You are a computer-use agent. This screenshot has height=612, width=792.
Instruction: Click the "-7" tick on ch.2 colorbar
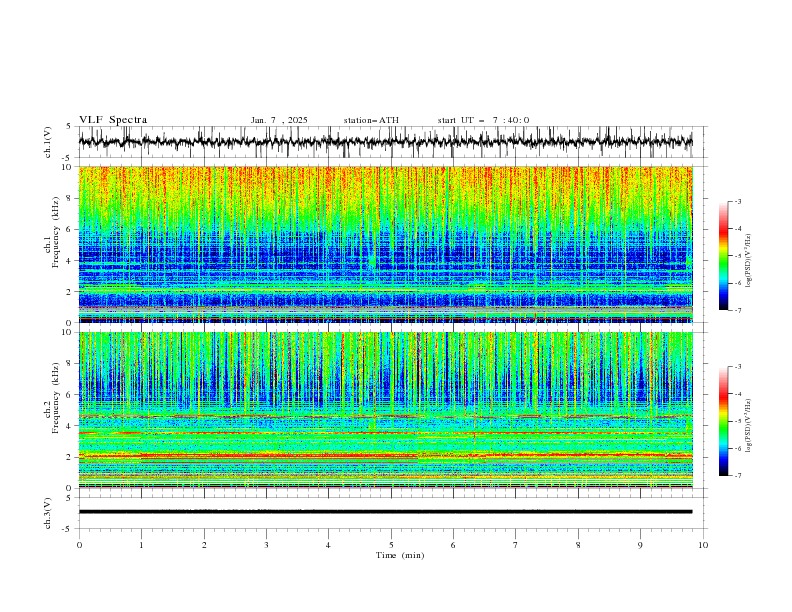tap(737, 475)
